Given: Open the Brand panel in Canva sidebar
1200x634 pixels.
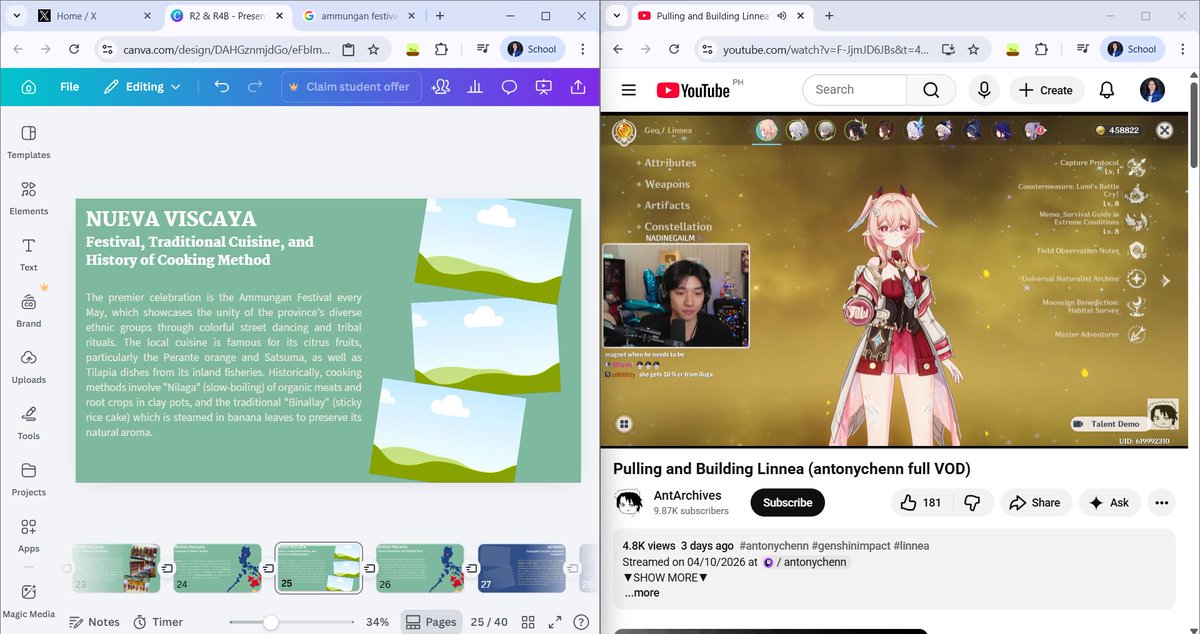Looking at the screenshot, I should click(28, 310).
